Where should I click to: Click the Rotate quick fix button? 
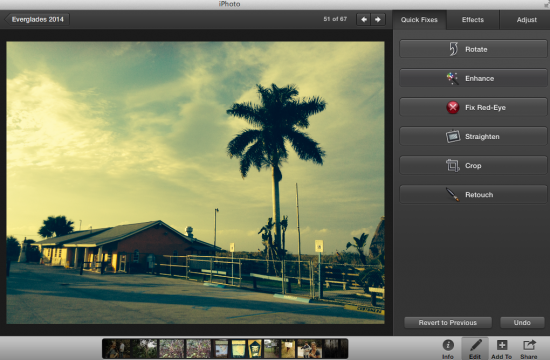[473, 49]
